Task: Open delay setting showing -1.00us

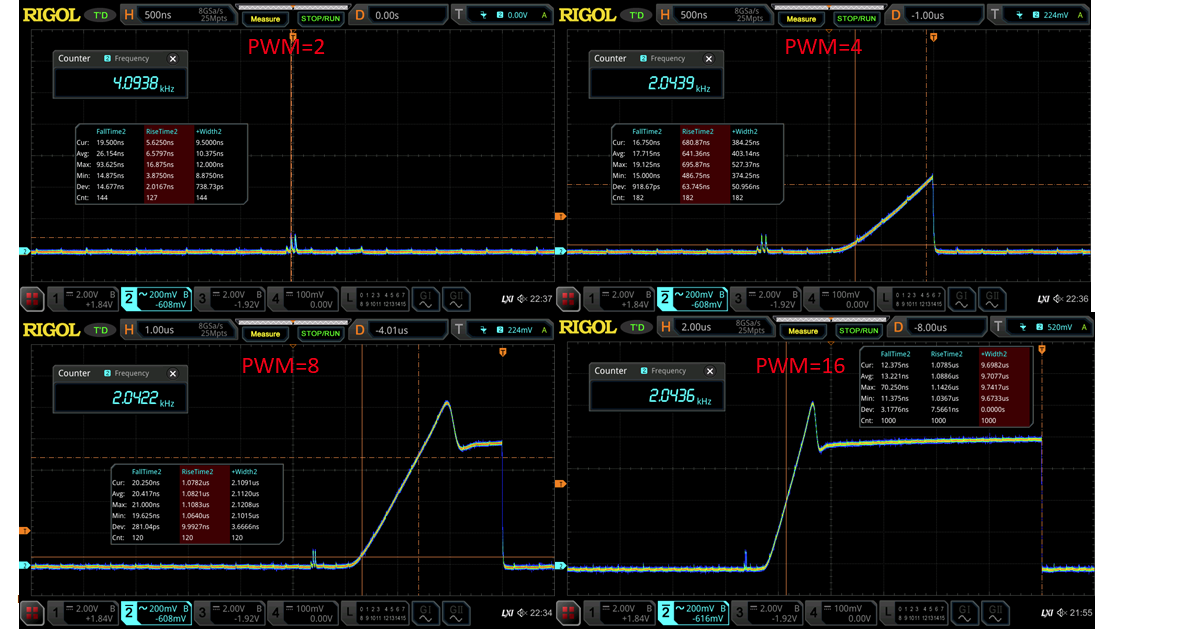Action: 933,16
